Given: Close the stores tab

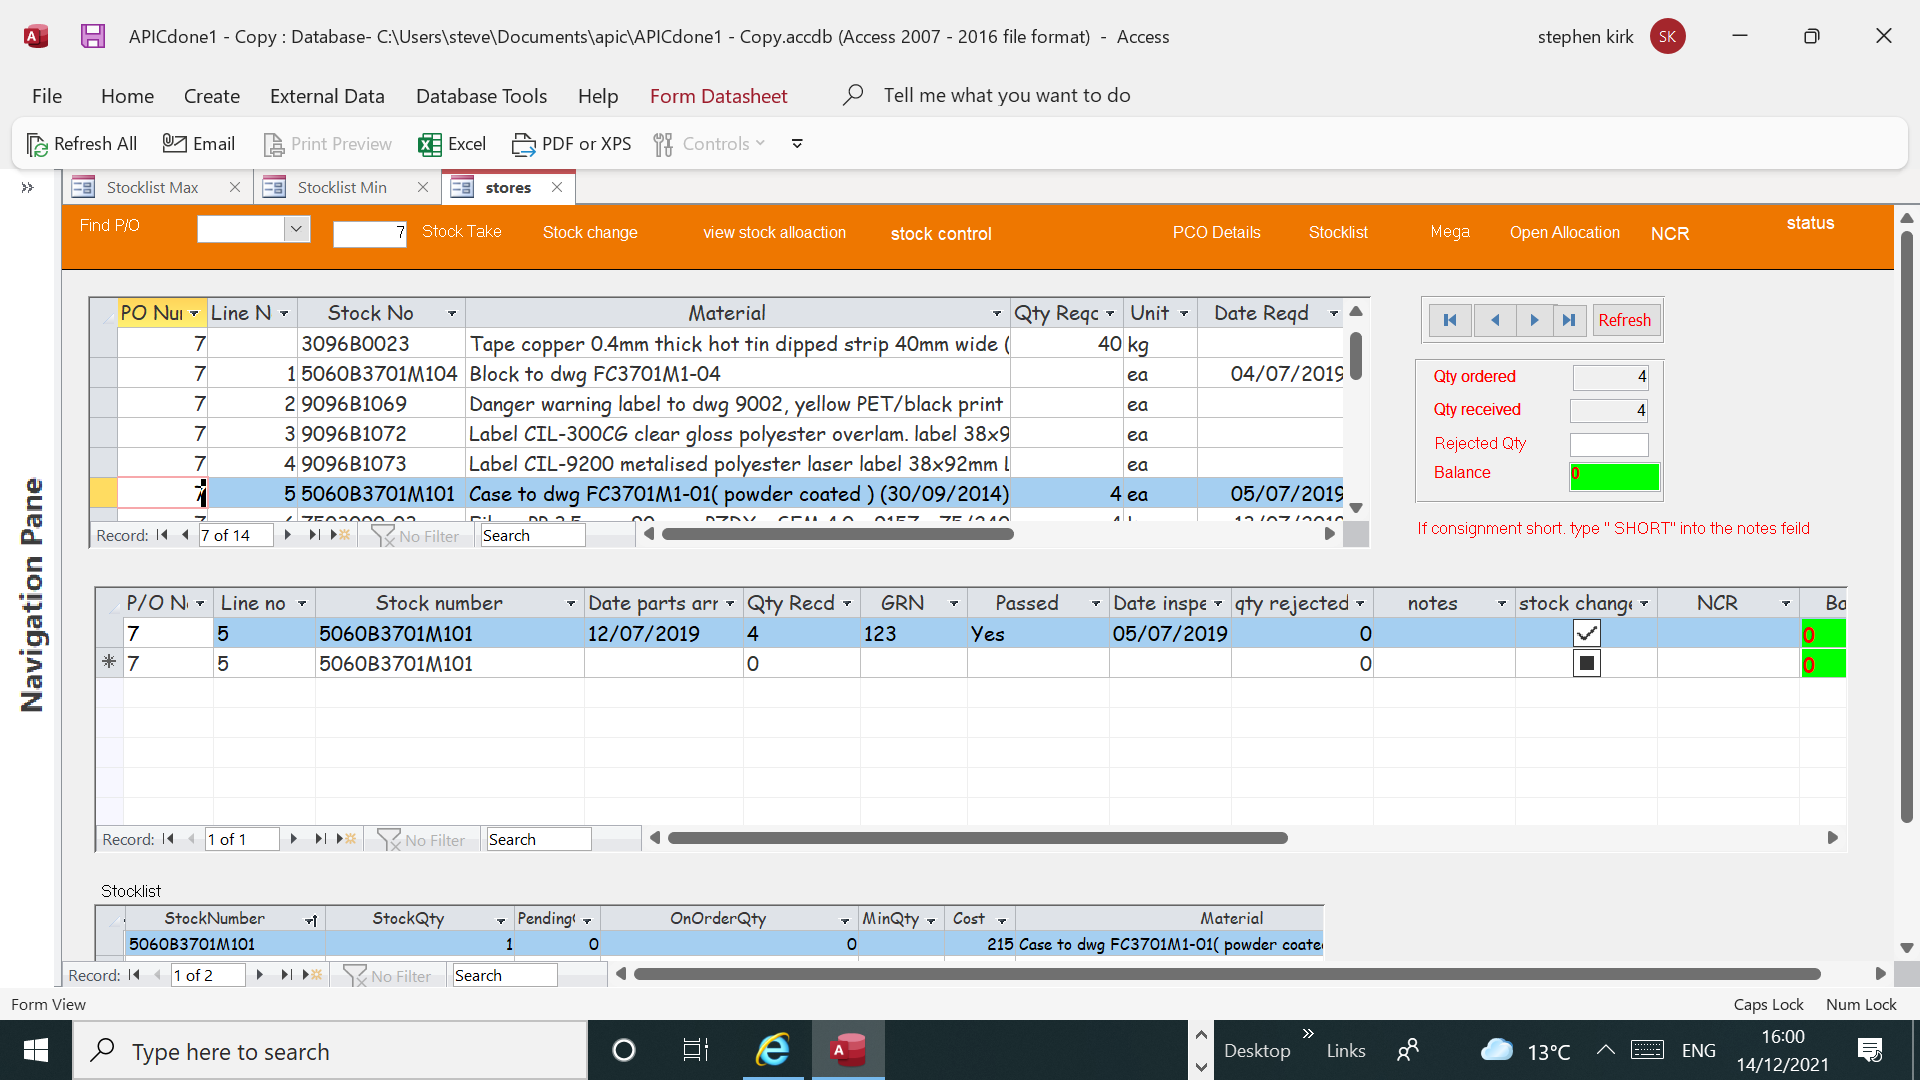Looking at the screenshot, I should pos(557,187).
